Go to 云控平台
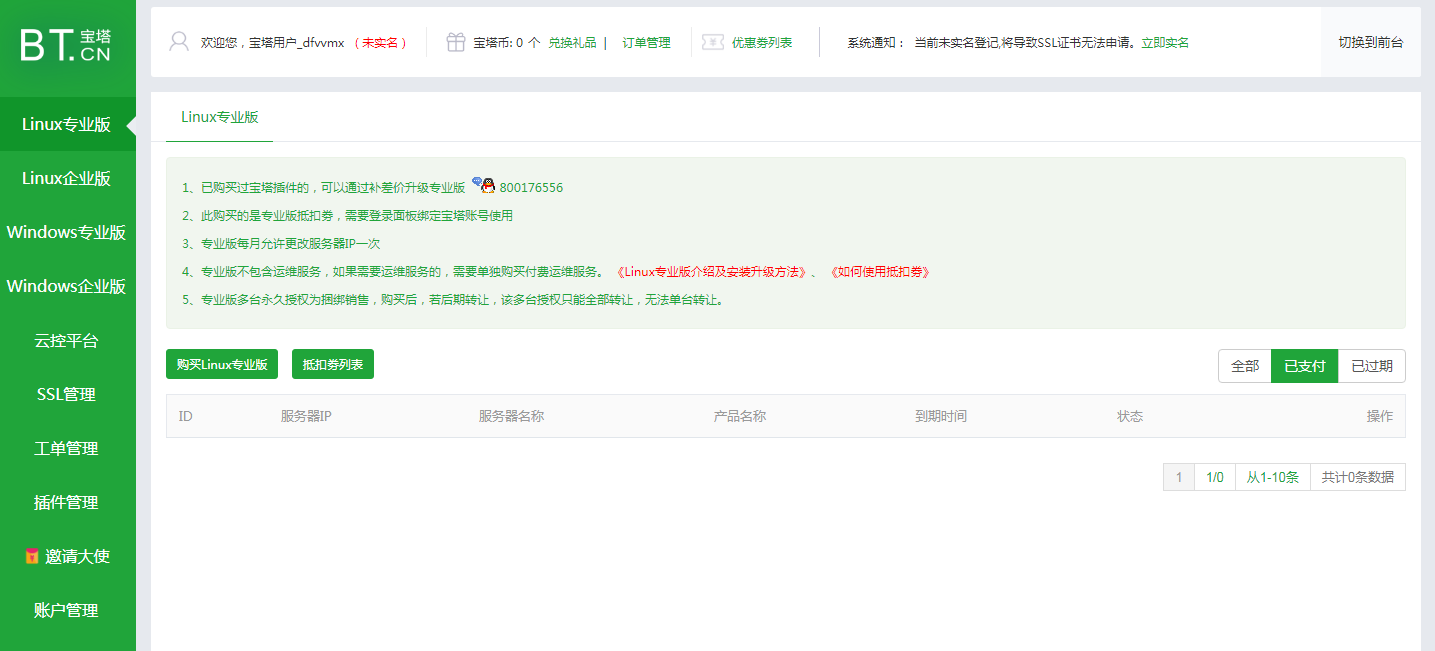The height and width of the screenshot is (651, 1435). (x=68, y=340)
